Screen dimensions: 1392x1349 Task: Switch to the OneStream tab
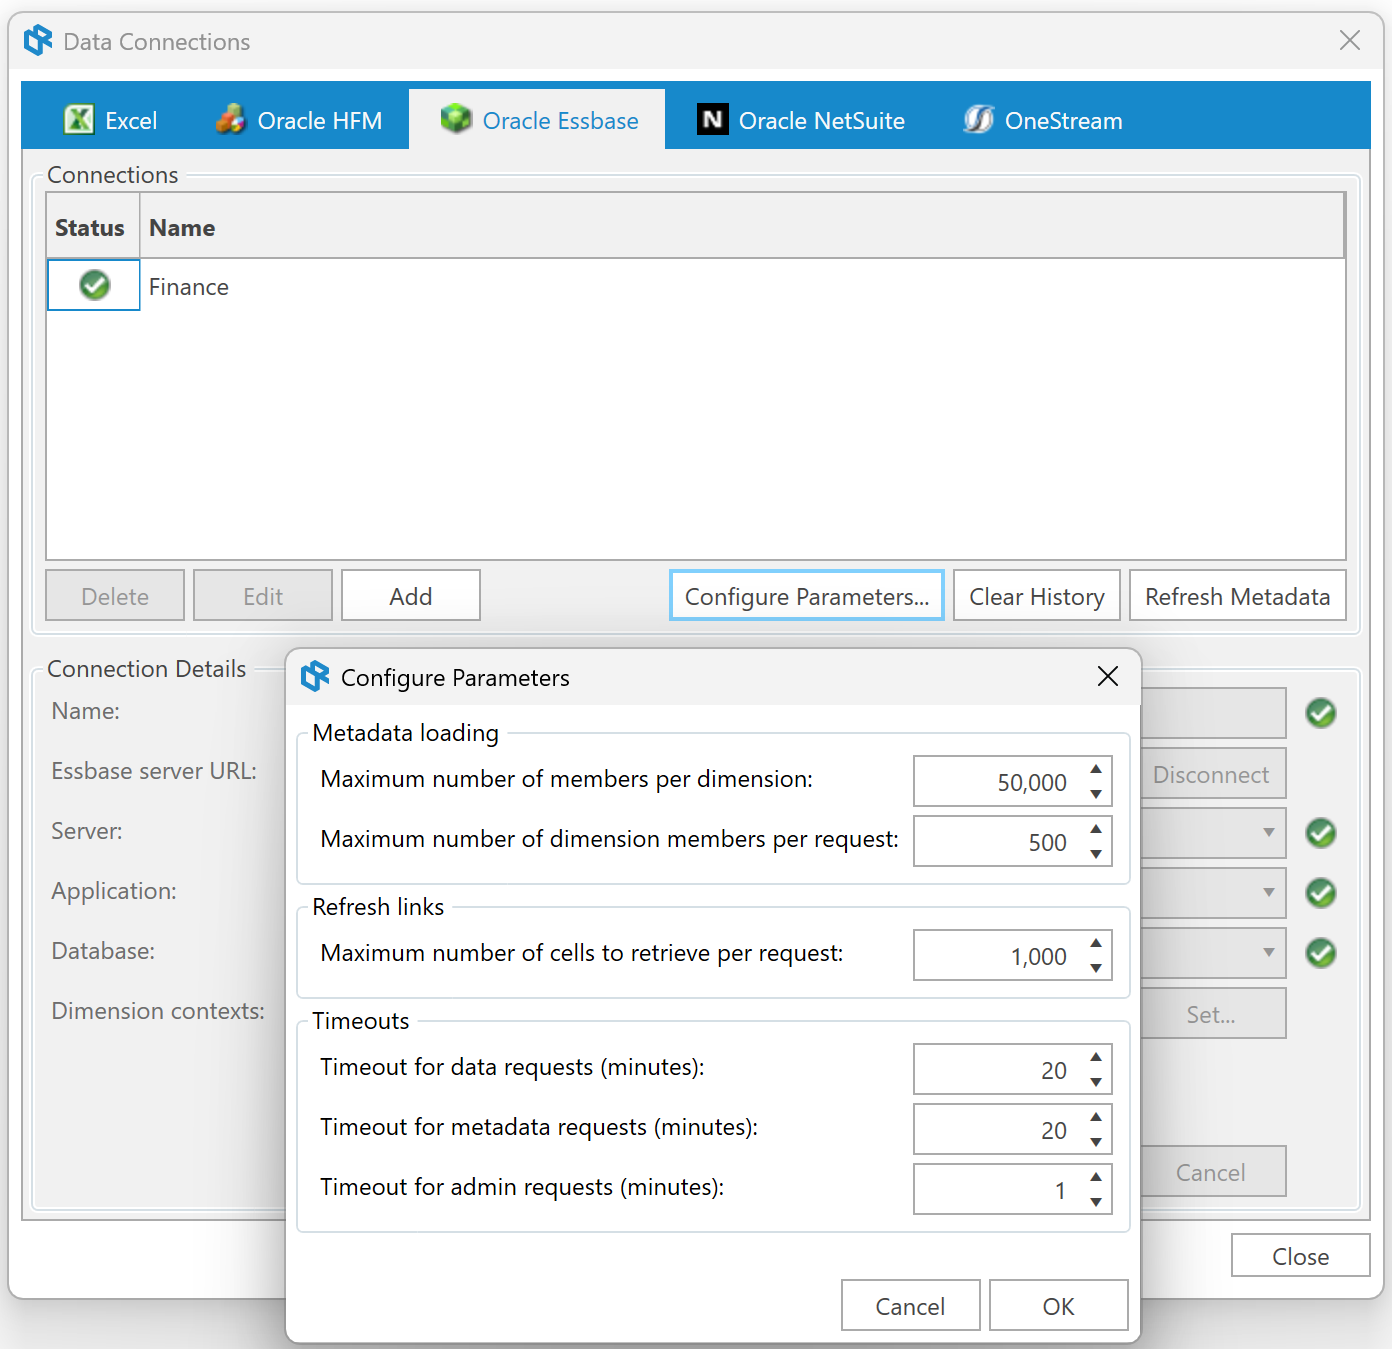pyautogui.click(x=1043, y=120)
